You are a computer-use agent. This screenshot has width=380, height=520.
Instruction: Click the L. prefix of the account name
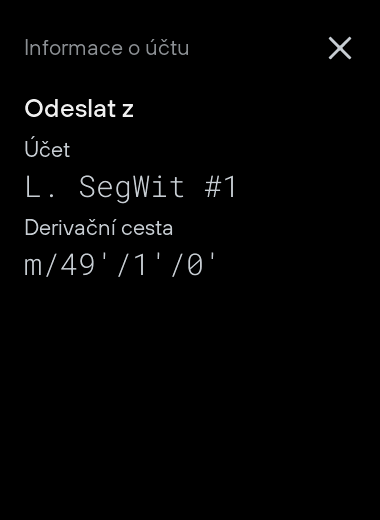[x=40, y=187]
